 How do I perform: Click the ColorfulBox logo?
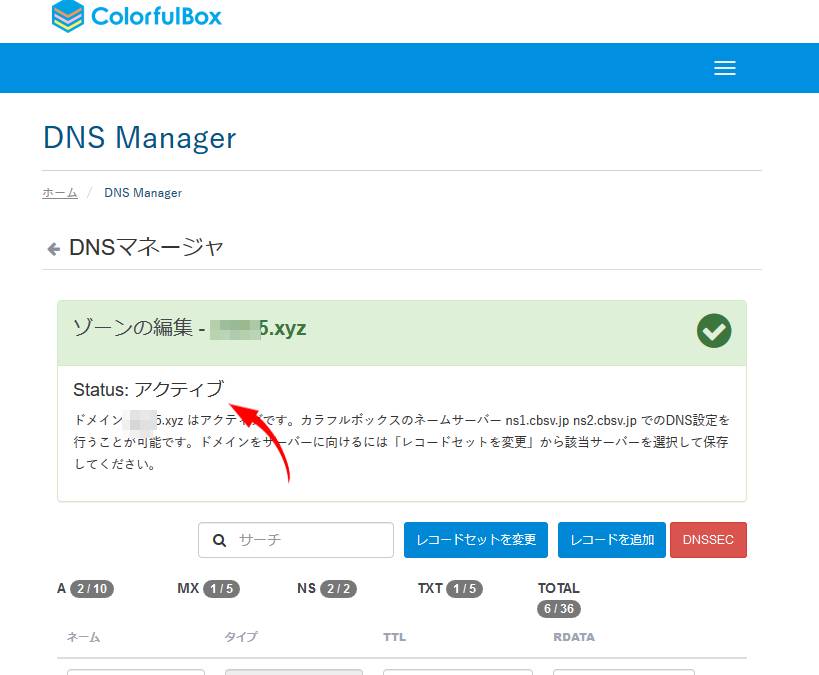tap(137, 16)
